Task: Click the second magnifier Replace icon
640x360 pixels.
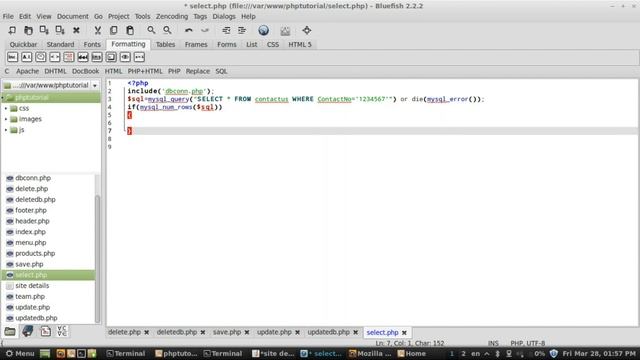Action: tap(167, 30)
